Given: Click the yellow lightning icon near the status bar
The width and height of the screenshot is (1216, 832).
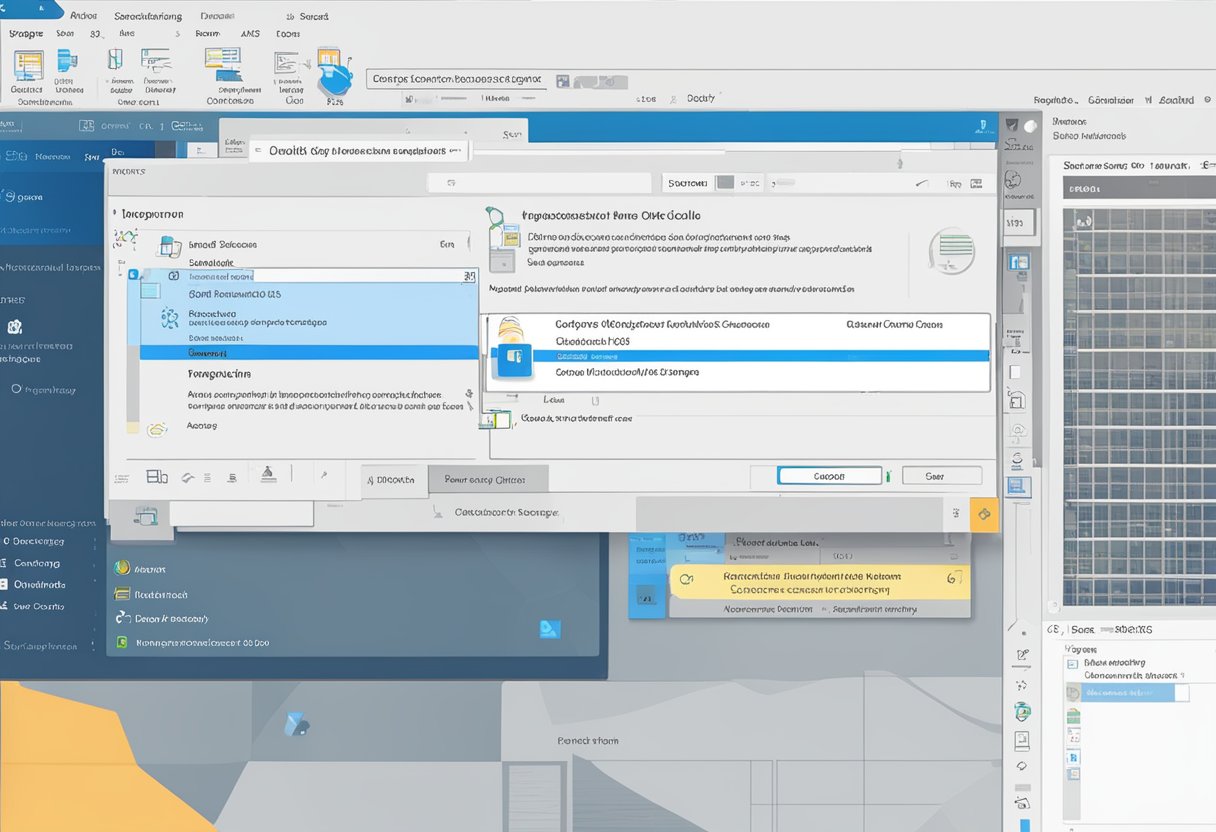Looking at the screenshot, I should click(984, 513).
